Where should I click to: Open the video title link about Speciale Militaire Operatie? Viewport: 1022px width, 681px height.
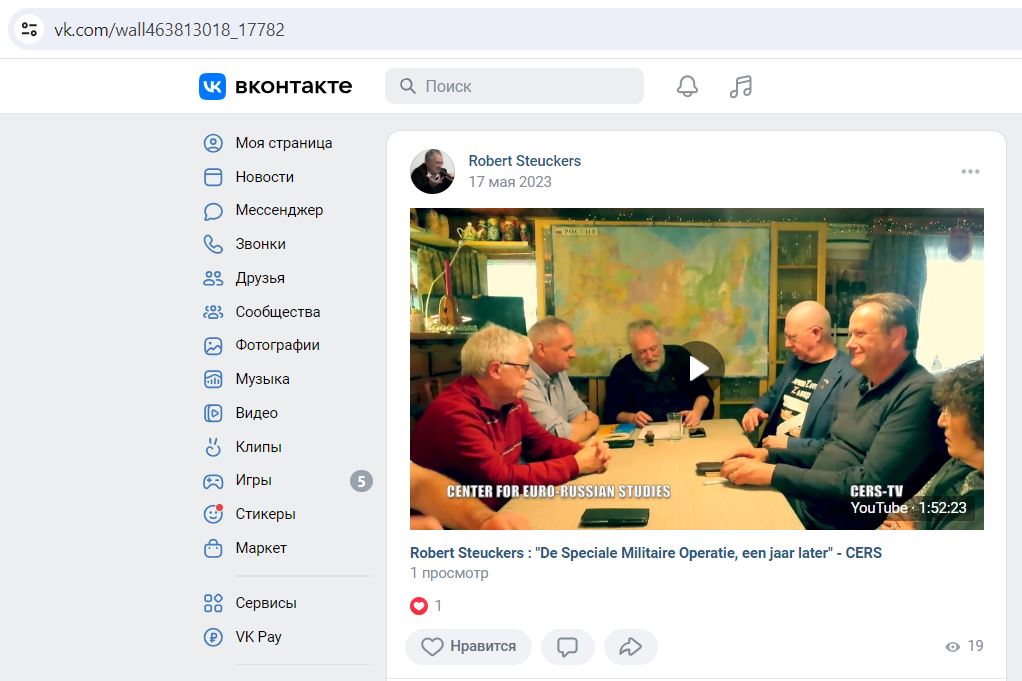645,553
